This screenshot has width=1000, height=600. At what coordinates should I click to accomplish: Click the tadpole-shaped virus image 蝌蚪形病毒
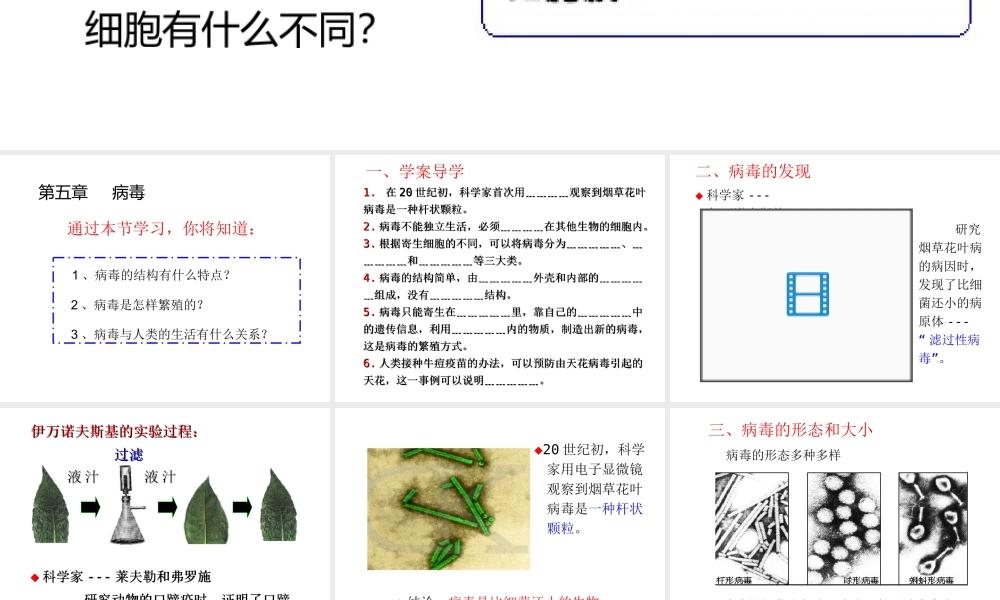point(933,529)
